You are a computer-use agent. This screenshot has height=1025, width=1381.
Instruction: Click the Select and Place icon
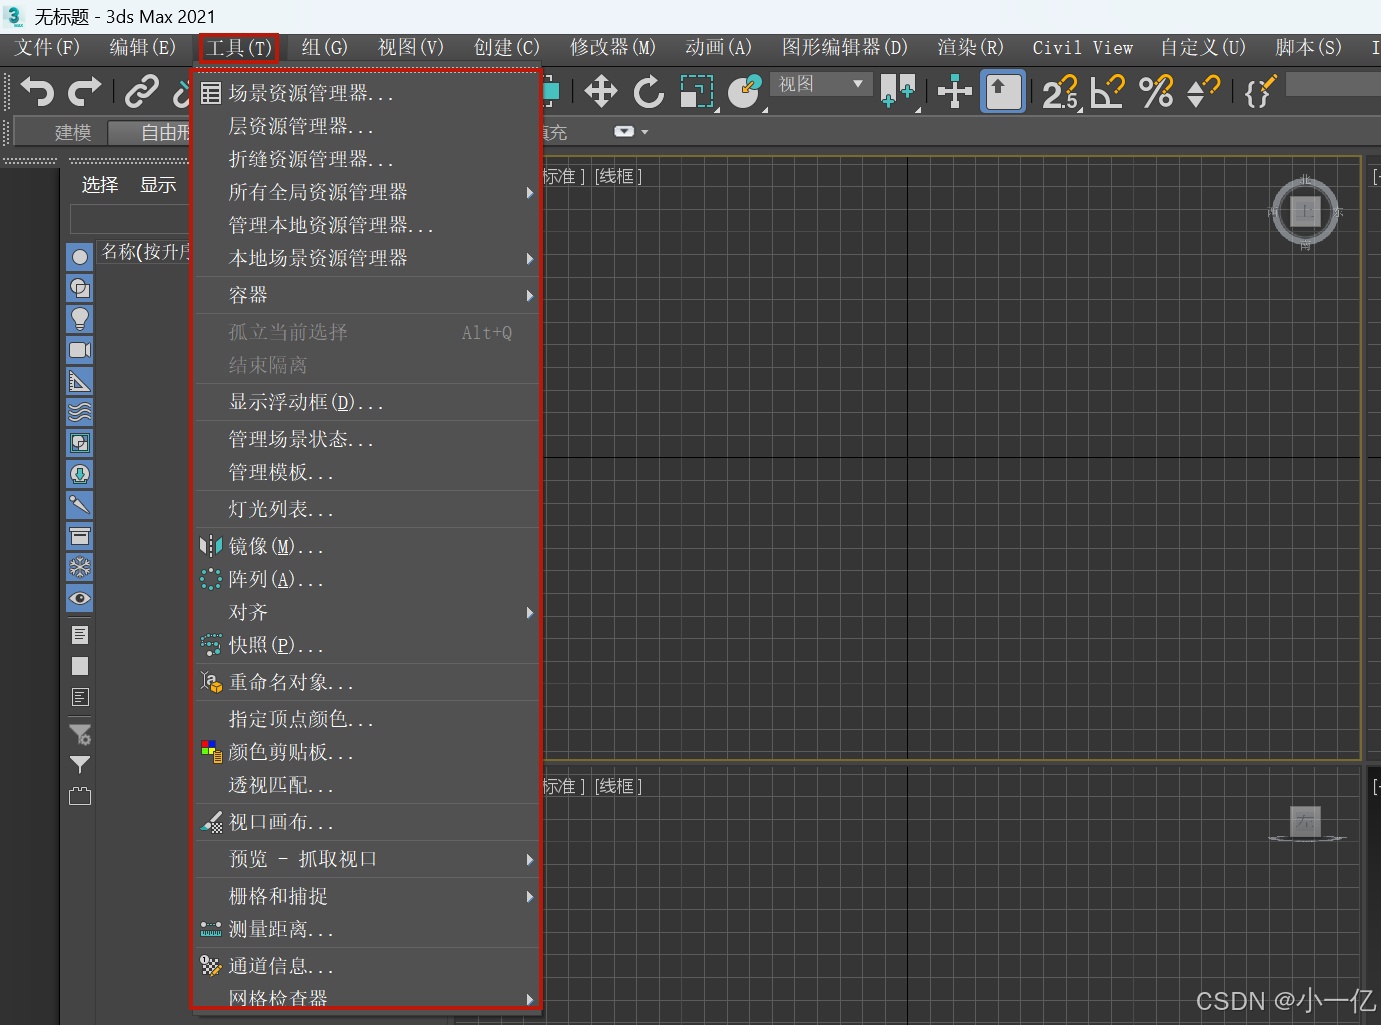click(x=745, y=92)
